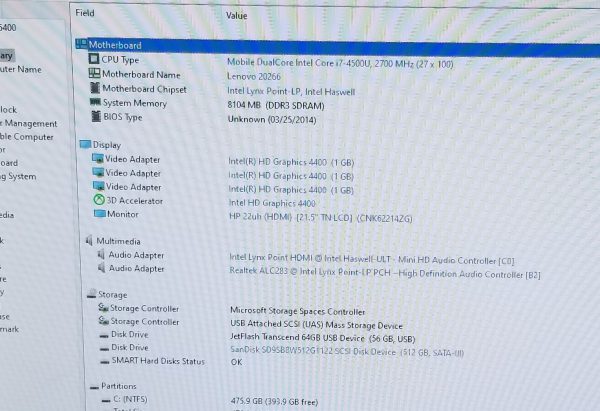Select the Motherboard Chipset icon
The height and width of the screenshot is (411, 600).
(95, 89)
